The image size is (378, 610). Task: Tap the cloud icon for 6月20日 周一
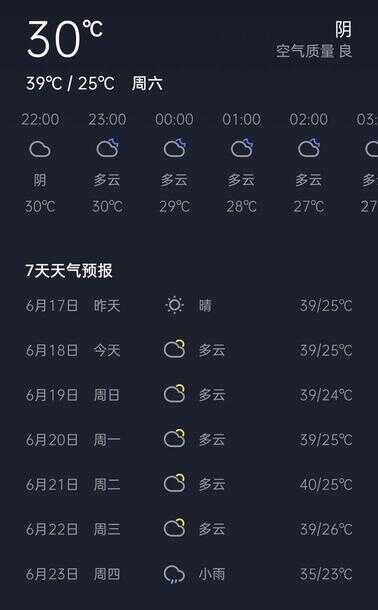174,439
